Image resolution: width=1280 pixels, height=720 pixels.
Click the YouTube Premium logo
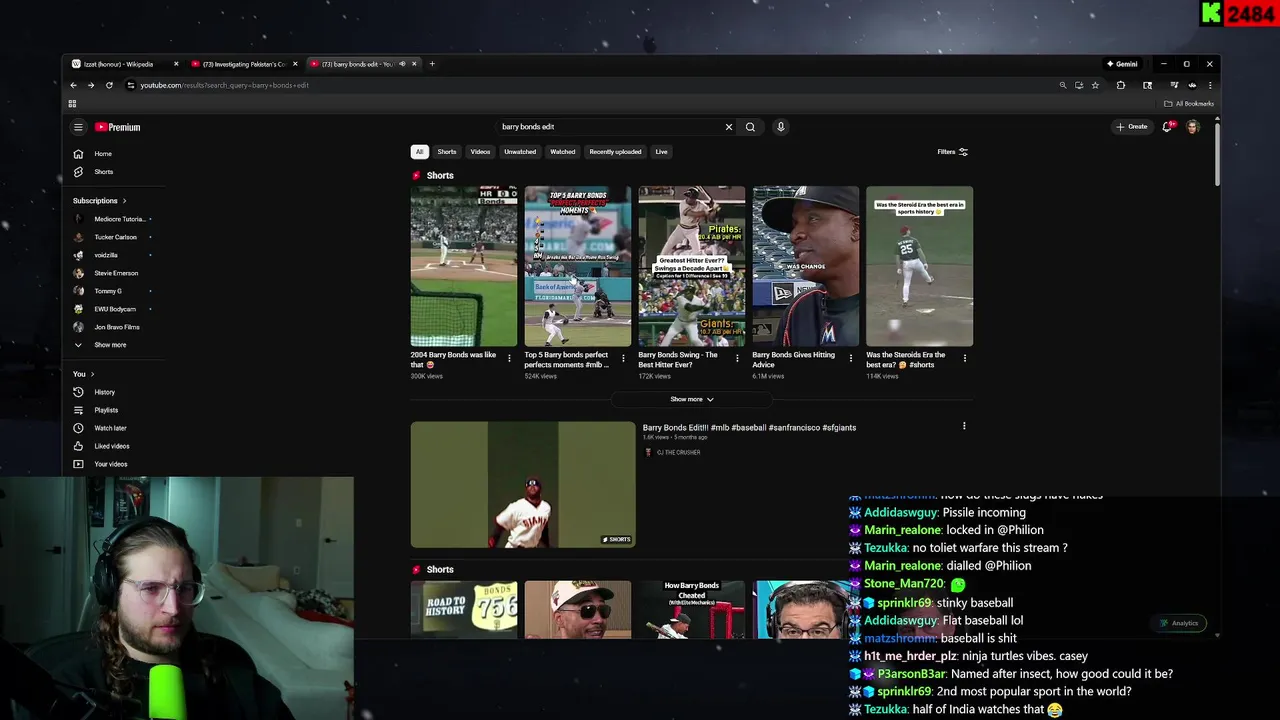[118, 127]
